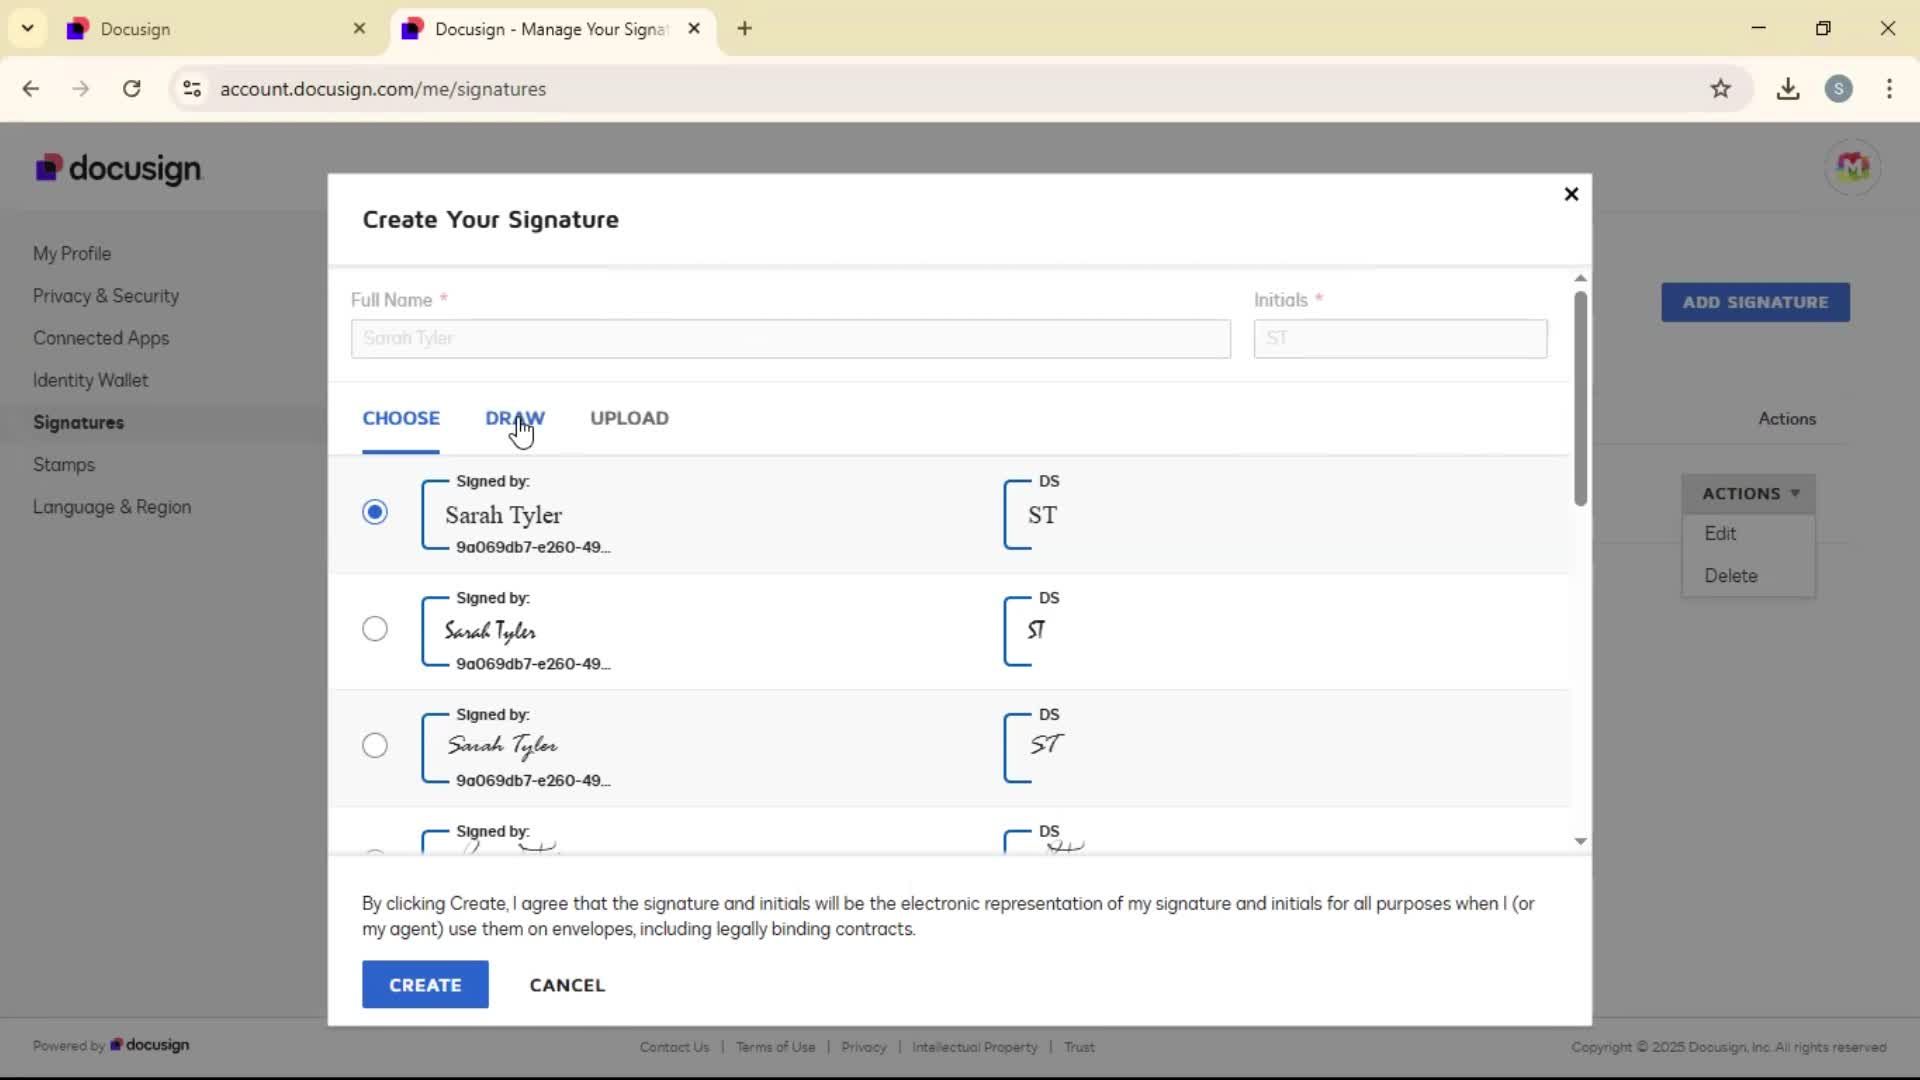Screen dimensions: 1920x1080
Task: Open Intellectual Property footer link
Action: click(975, 1047)
